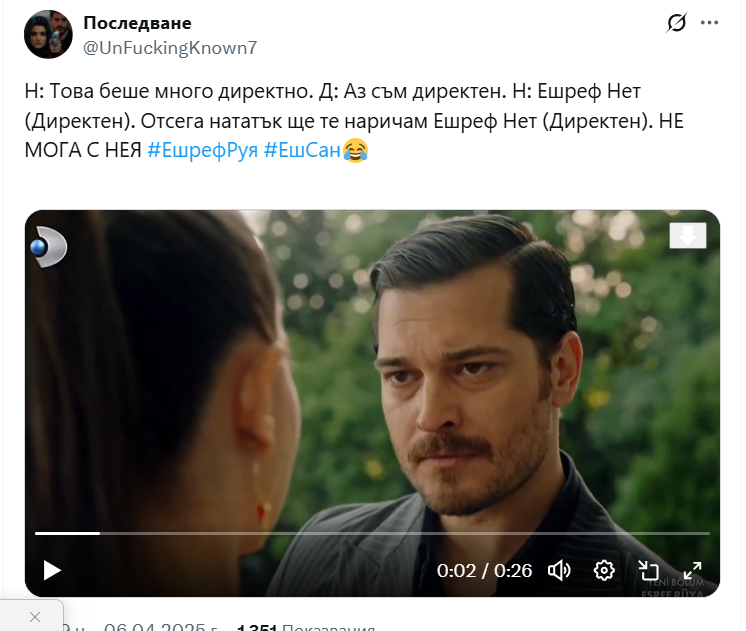The image size is (746, 631).
Task: Click the display name Последване
Action: [137, 23]
